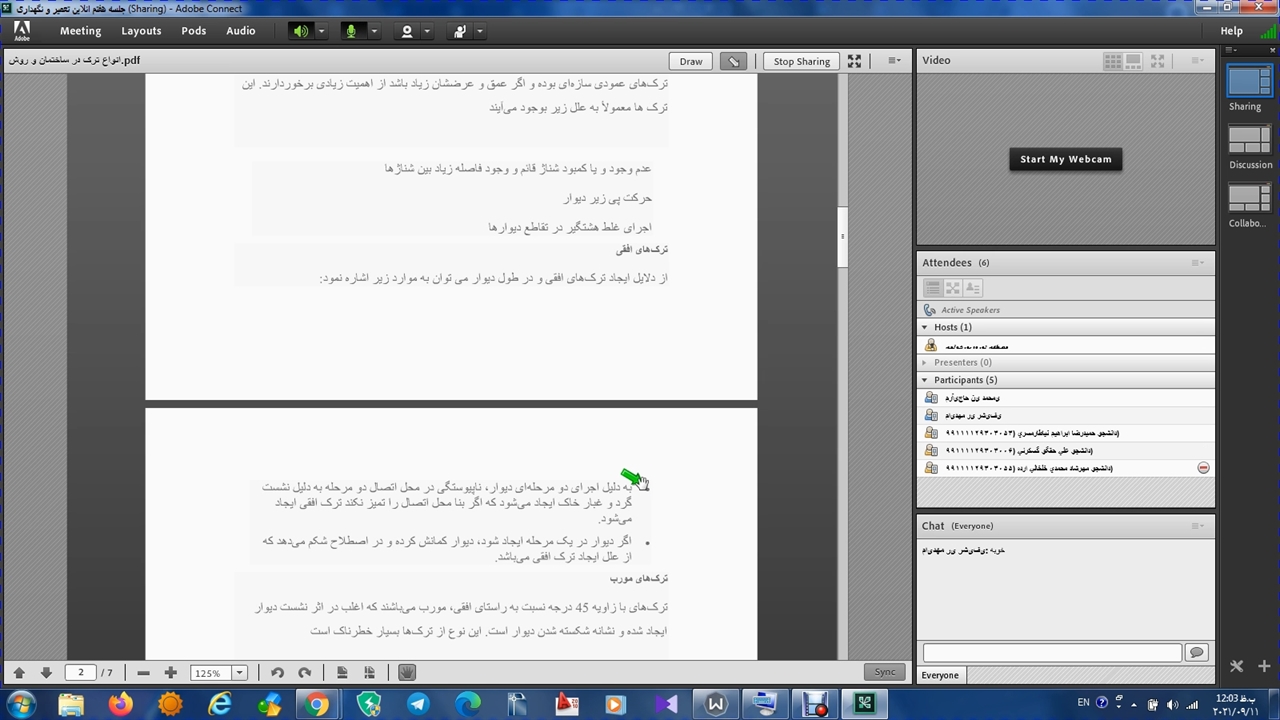Select the hand pan tool
Image resolution: width=1280 pixels, height=720 pixels.
[406, 673]
